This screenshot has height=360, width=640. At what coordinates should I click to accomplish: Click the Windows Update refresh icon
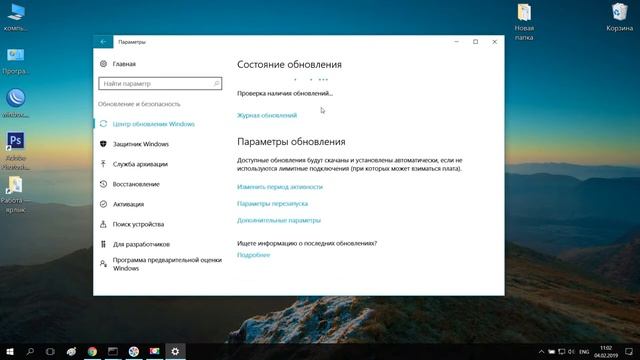click(x=103, y=124)
